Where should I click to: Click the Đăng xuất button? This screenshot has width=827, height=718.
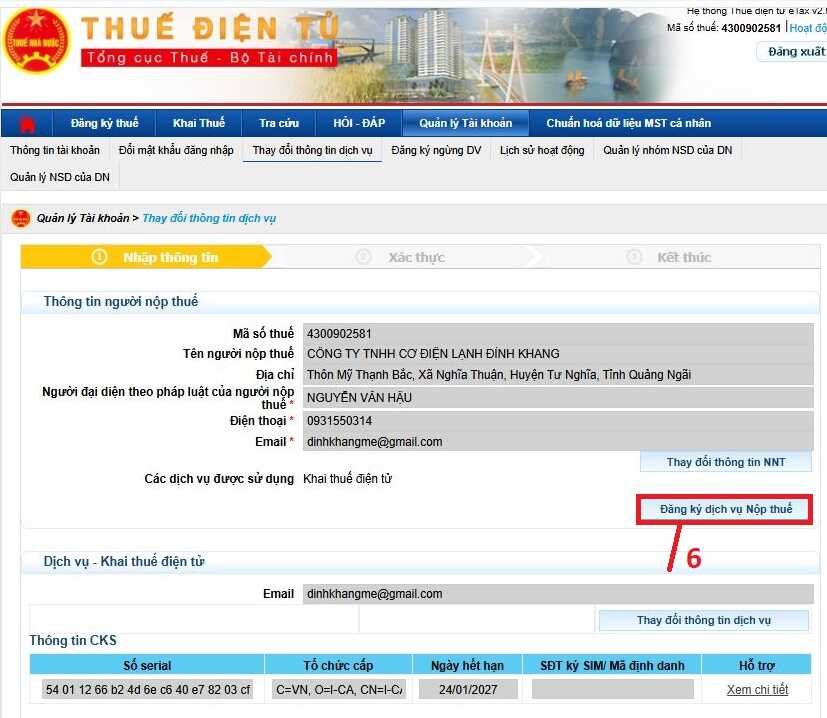tap(794, 52)
